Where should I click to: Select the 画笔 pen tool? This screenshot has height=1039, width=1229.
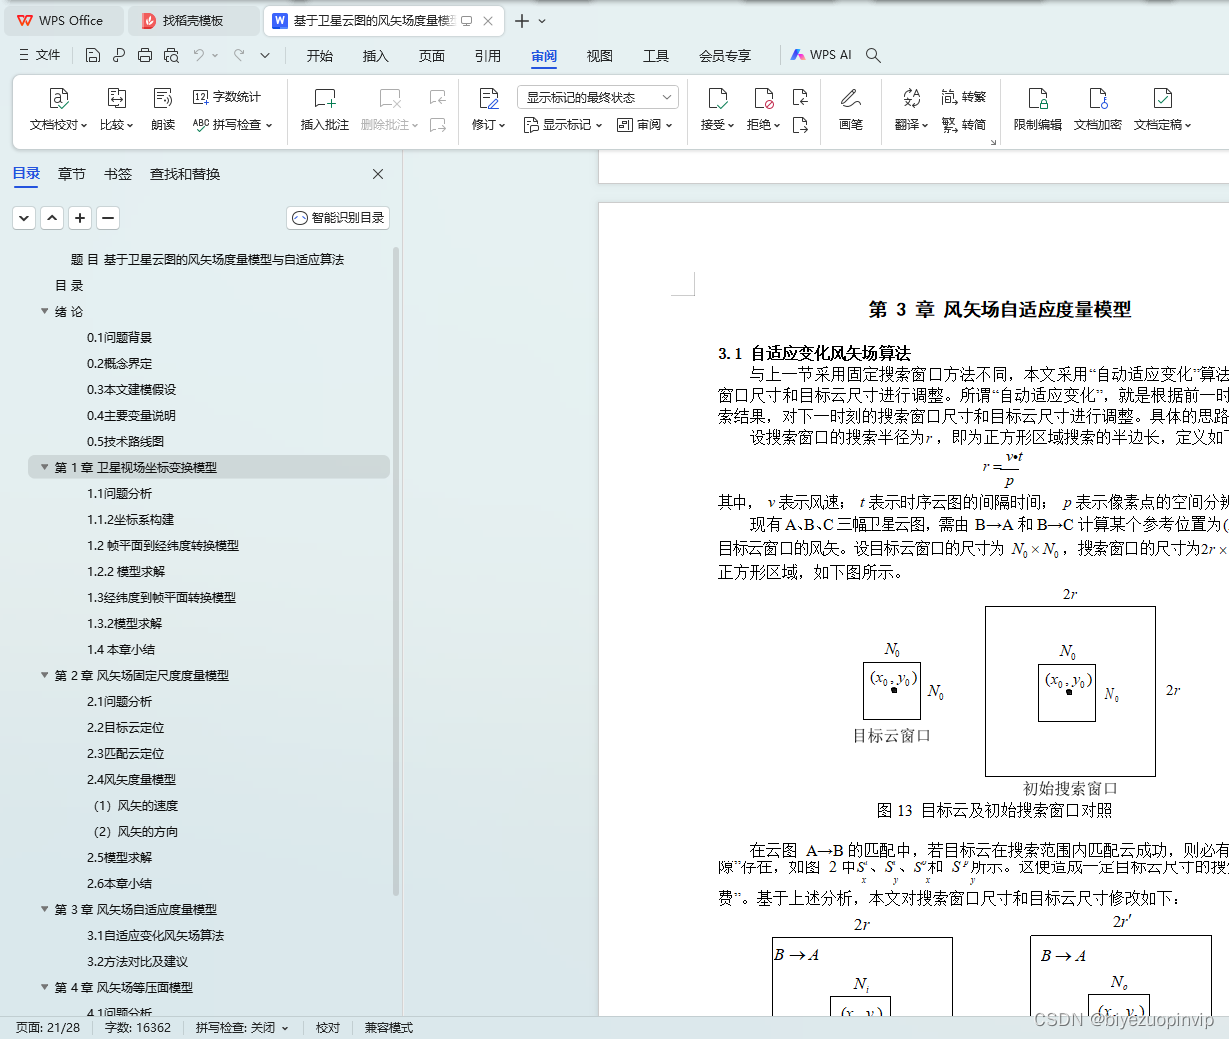tap(851, 110)
